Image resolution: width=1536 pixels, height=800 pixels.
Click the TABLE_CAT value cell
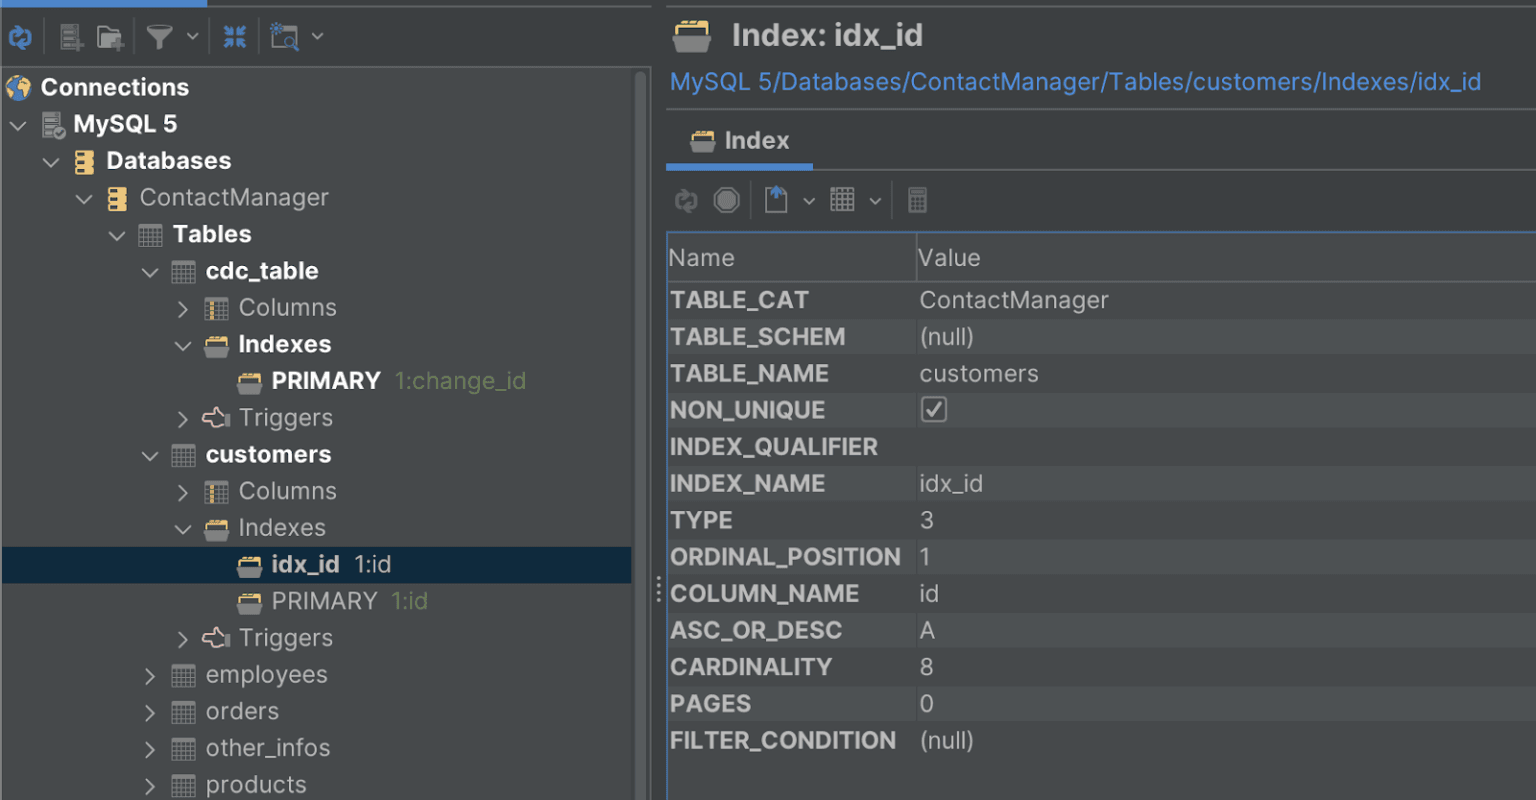click(1013, 299)
